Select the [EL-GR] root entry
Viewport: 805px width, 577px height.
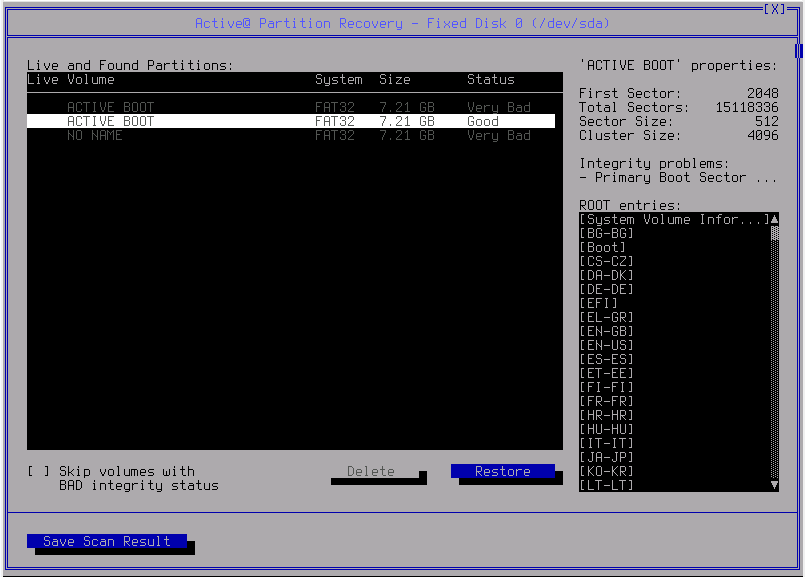click(x=606, y=317)
